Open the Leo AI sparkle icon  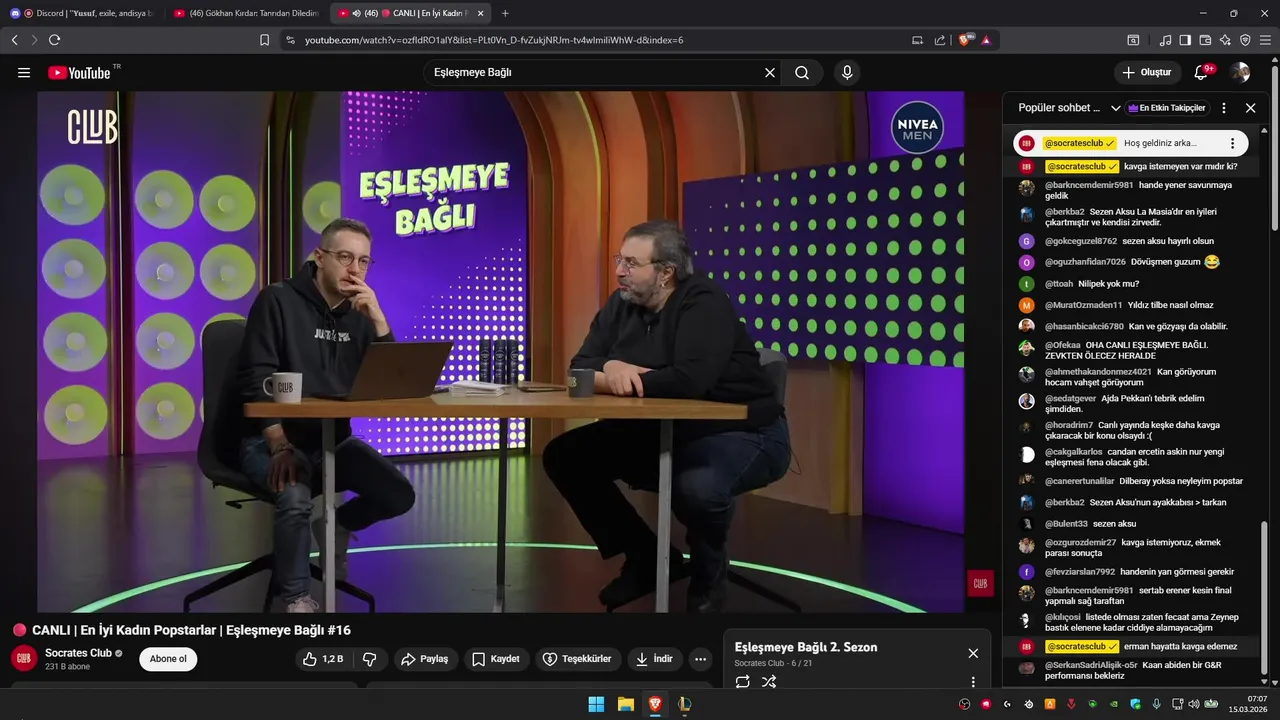[x=1225, y=40]
